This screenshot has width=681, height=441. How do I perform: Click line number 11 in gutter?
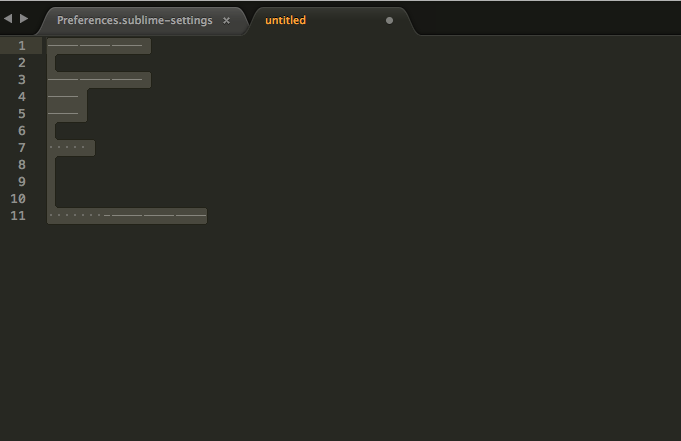pyautogui.click(x=18, y=216)
